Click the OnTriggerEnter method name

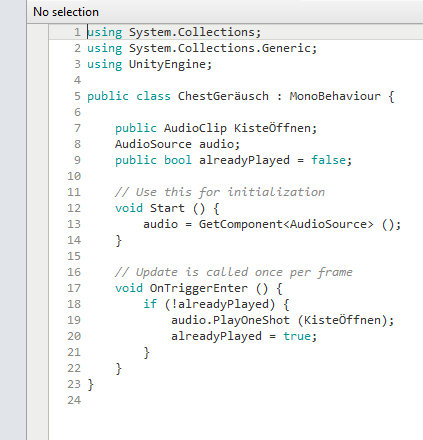point(199,288)
